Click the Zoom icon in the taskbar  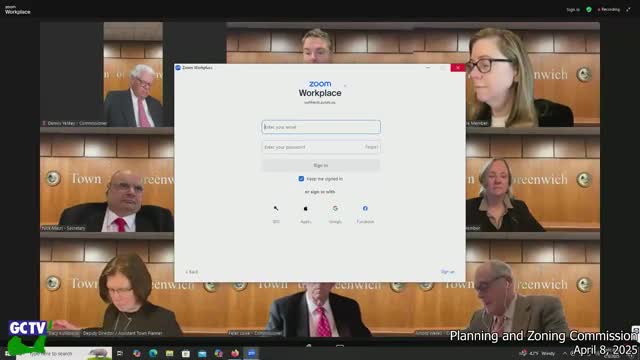pos(251,353)
